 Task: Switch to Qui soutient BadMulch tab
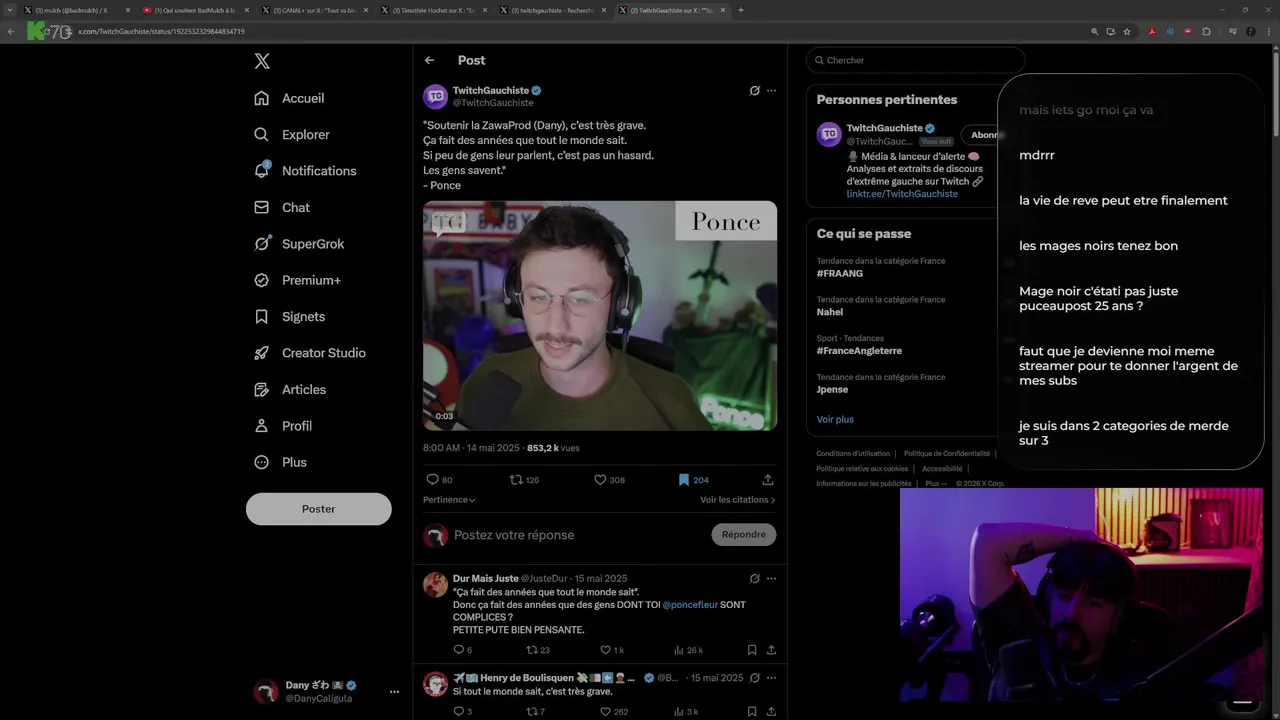[x=194, y=10]
